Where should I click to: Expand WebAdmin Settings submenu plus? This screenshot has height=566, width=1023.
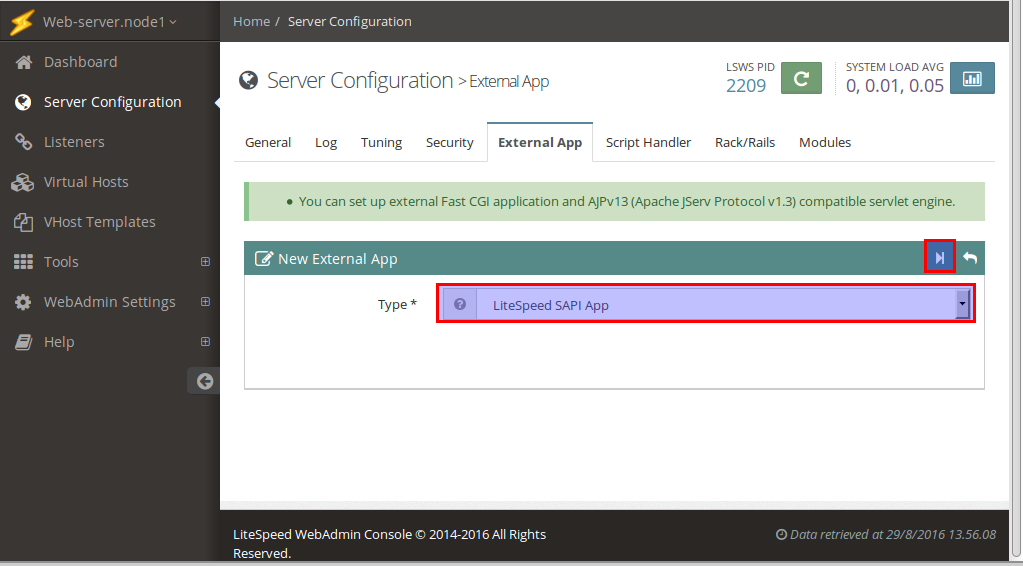pyautogui.click(x=206, y=302)
